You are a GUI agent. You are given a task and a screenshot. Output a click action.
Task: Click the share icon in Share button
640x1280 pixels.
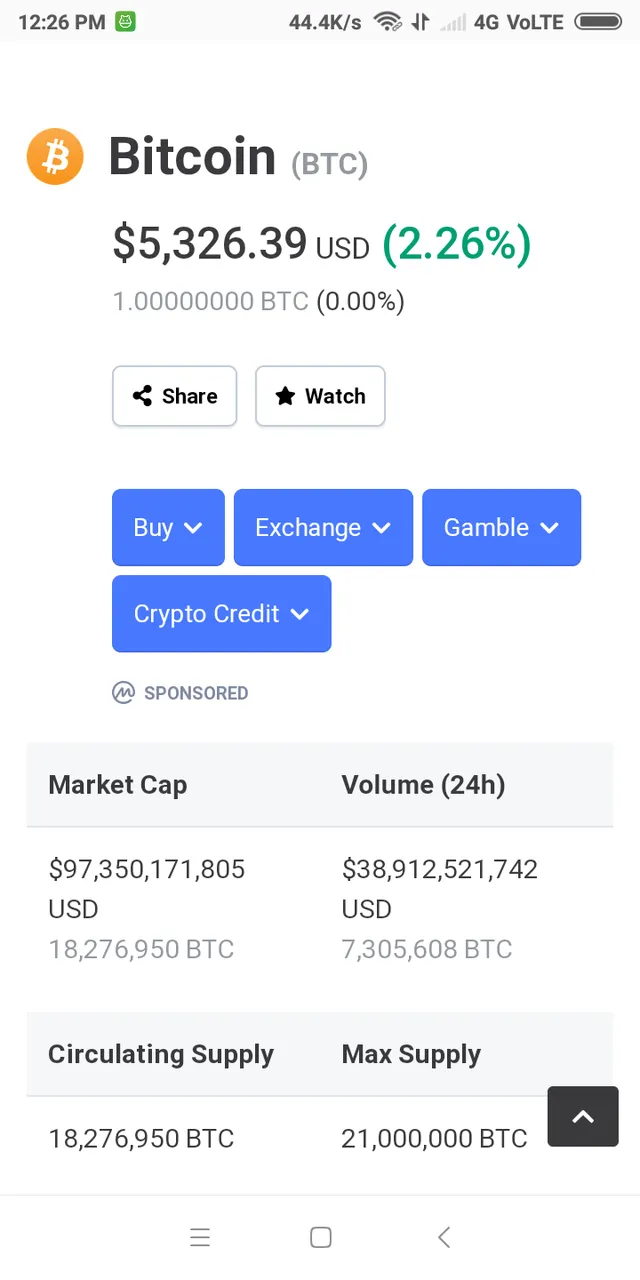pos(142,396)
